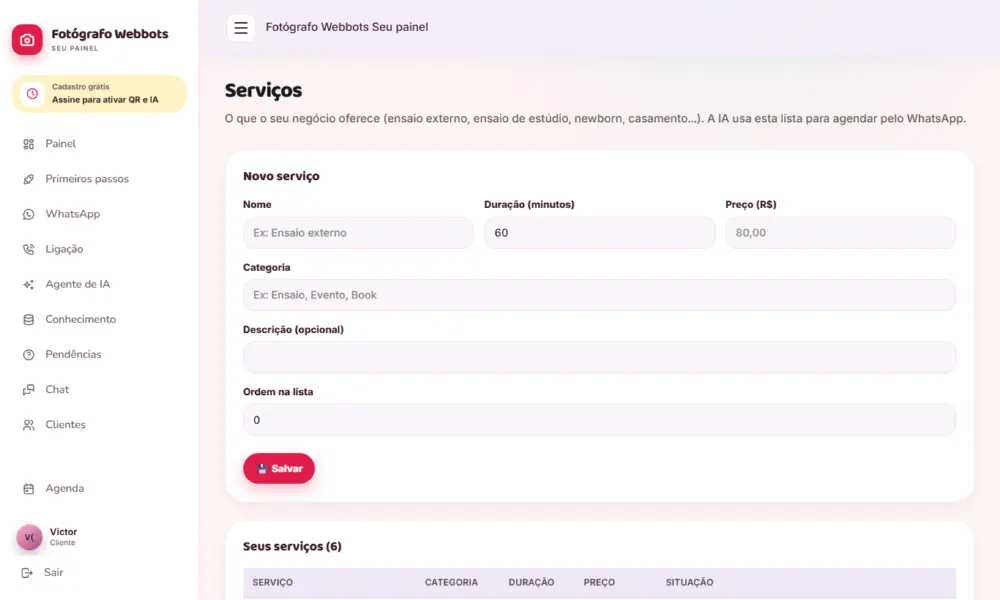Click the WhatsApp sidebar icon

29,214
